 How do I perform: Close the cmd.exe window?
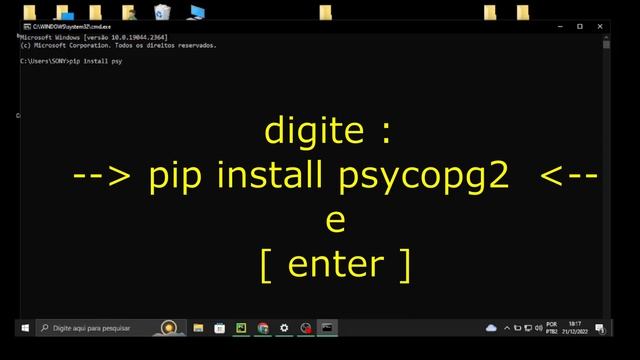coord(600,27)
